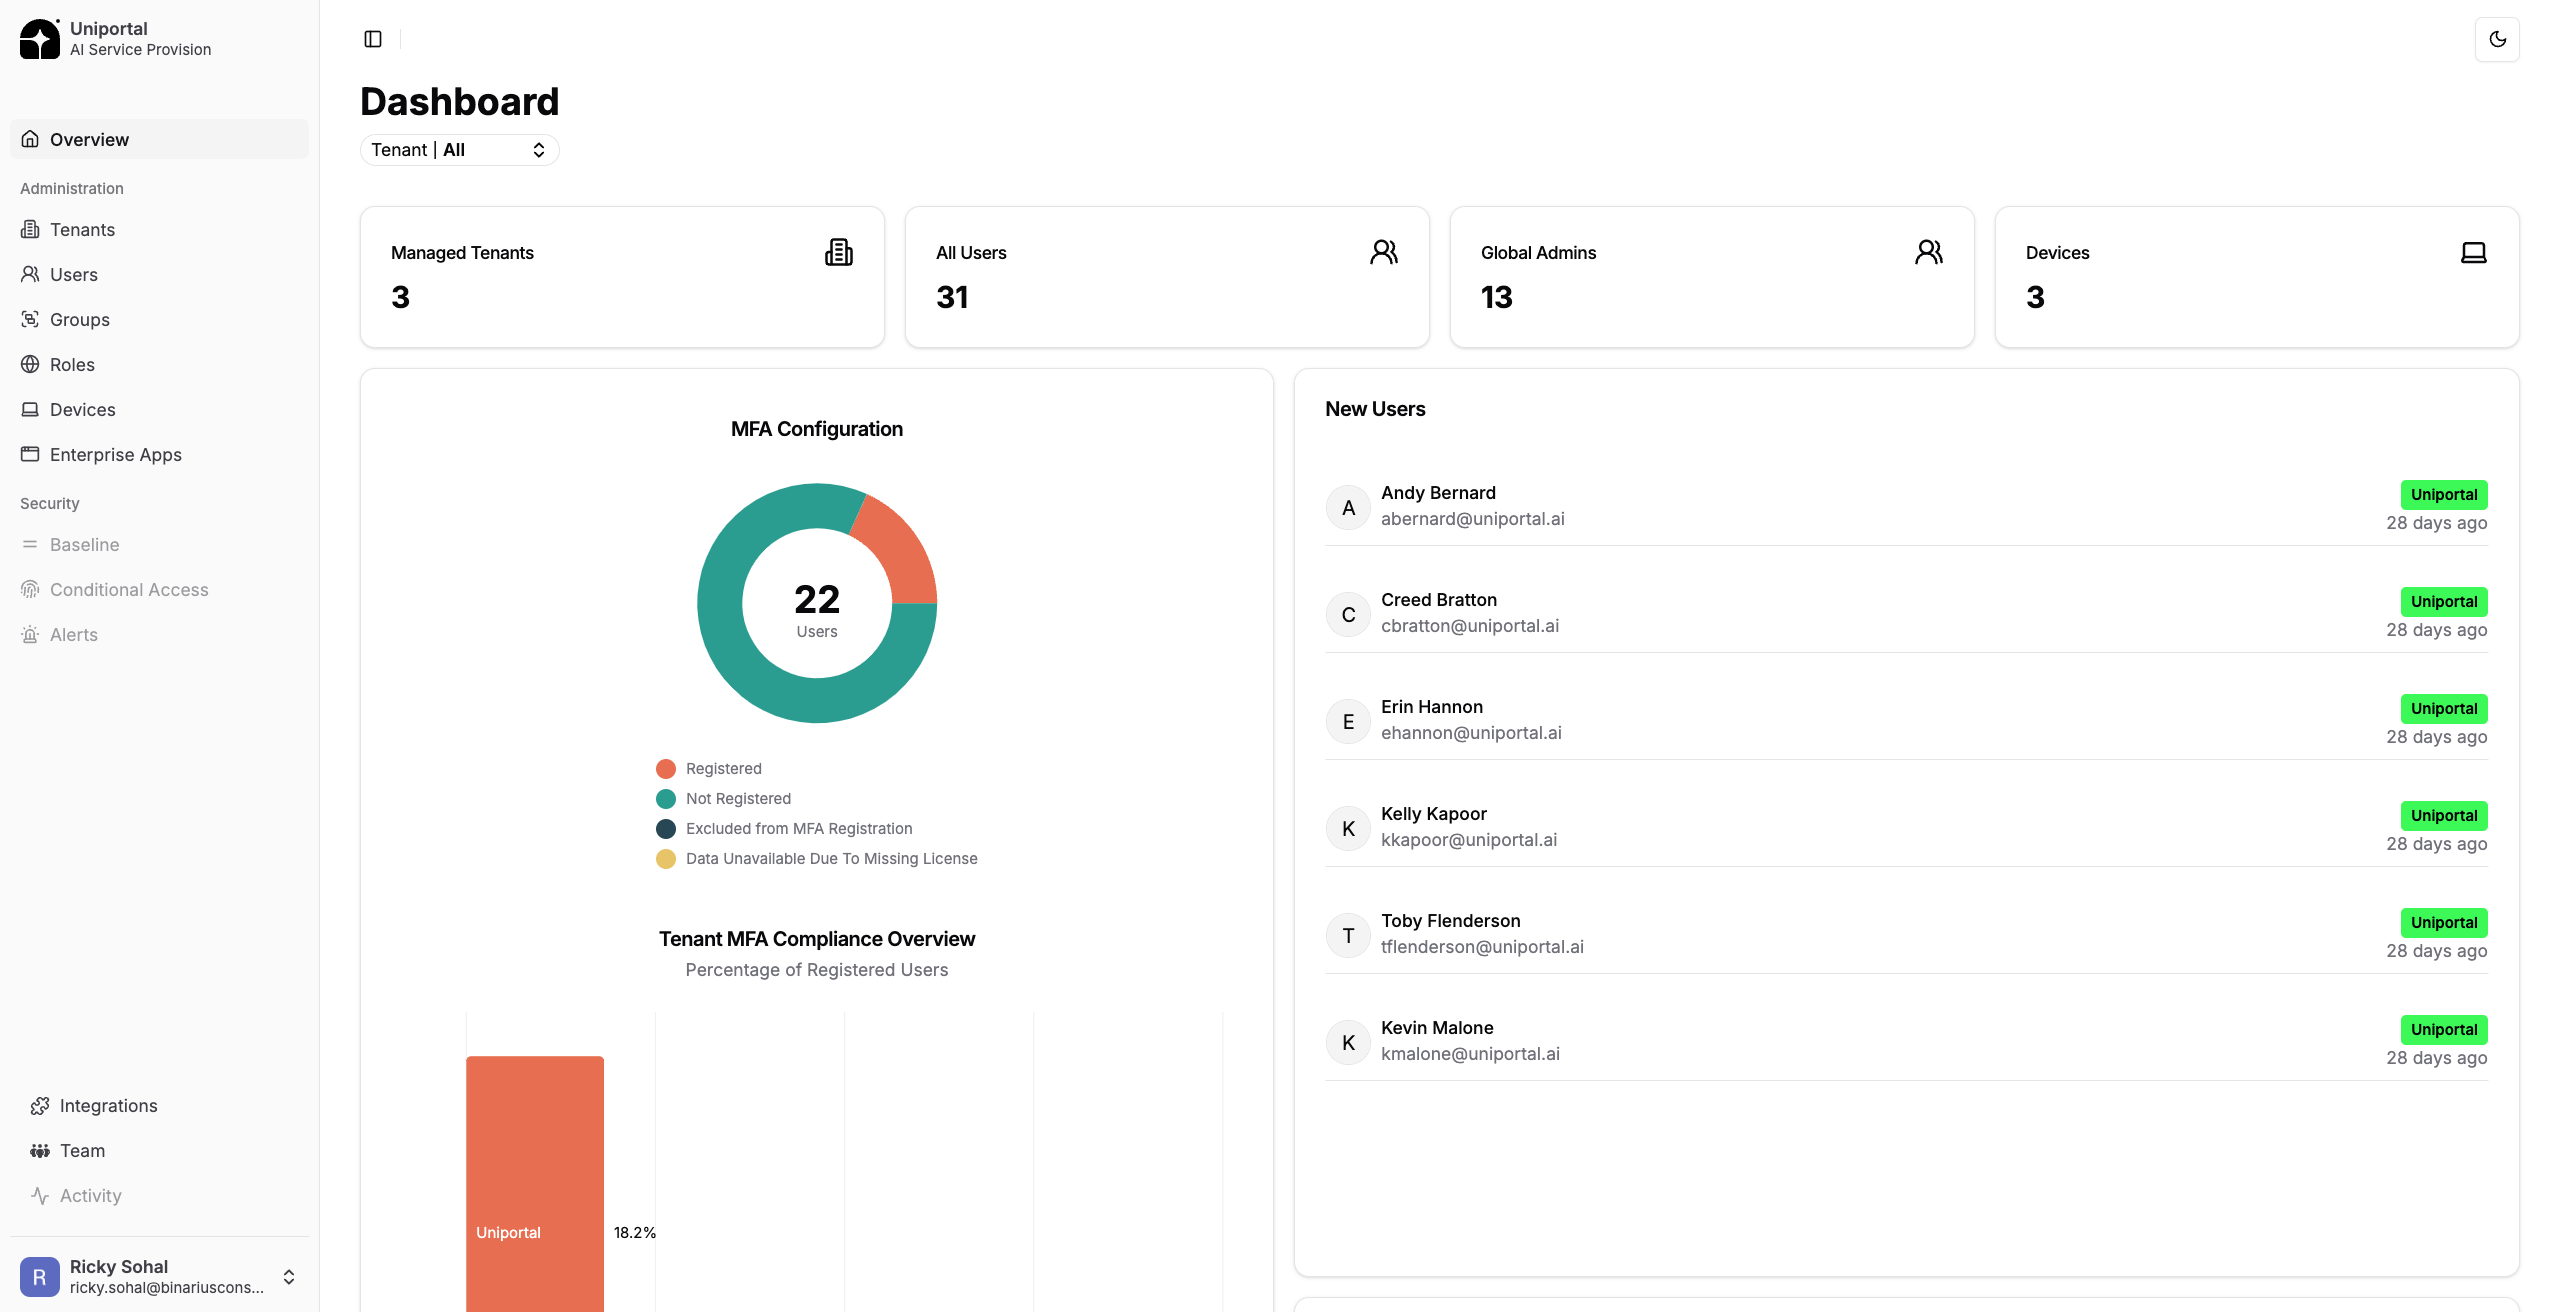Click the Groups icon in sidebar

(x=30, y=320)
